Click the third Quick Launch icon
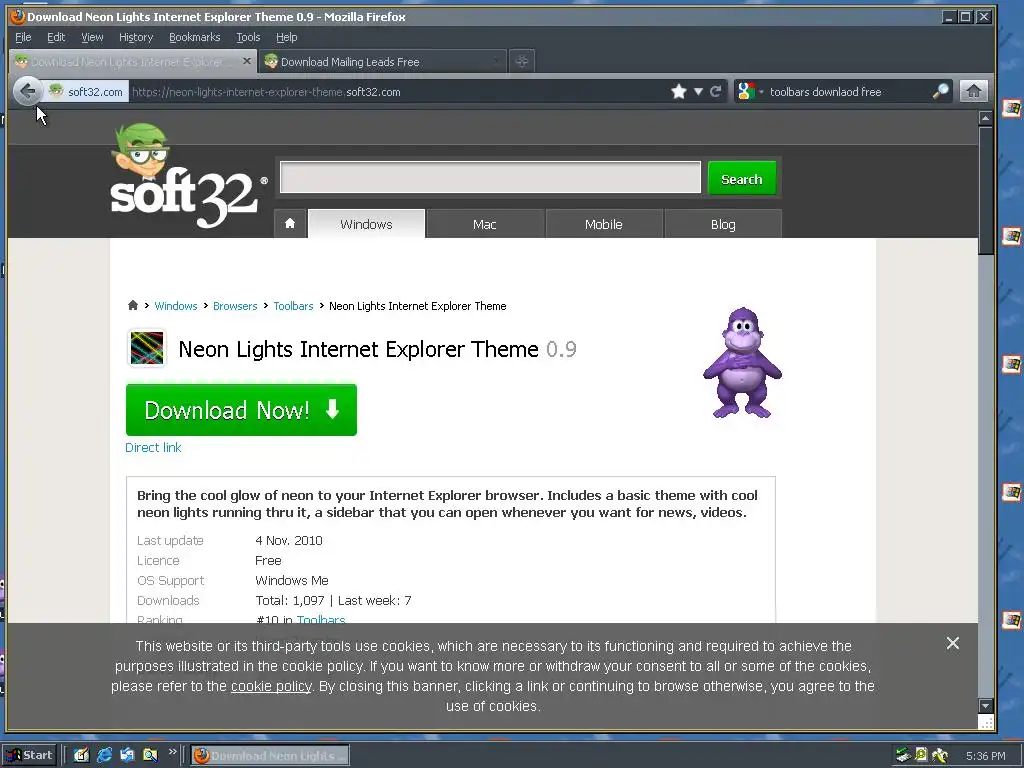The height and width of the screenshot is (768, 1024). 127,755
